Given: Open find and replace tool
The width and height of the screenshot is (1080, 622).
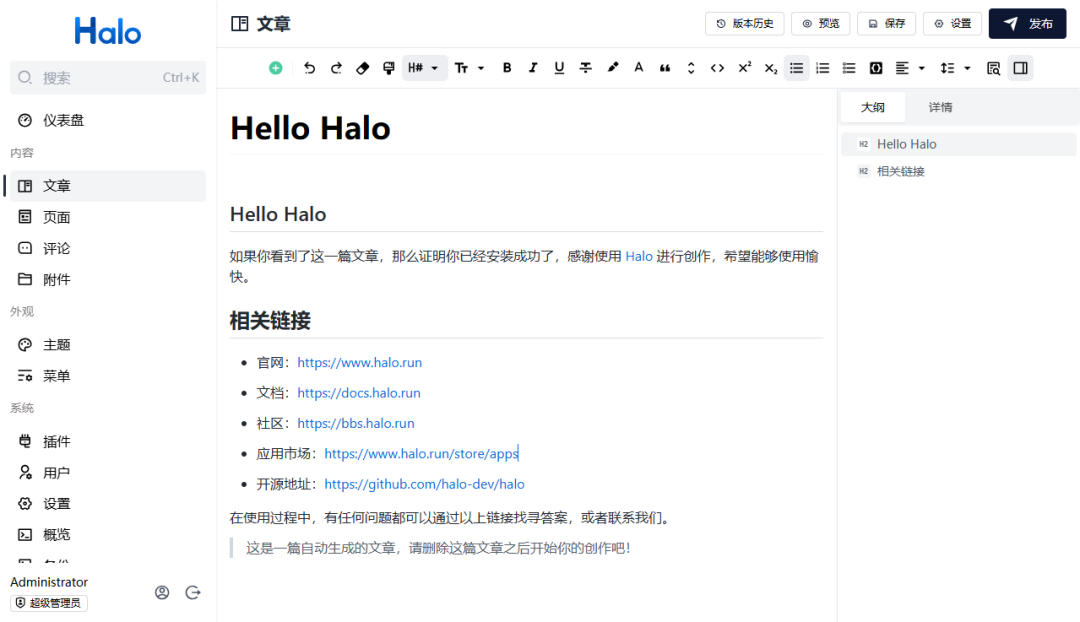Looking at the screenshot, I should click(x=993, y=68).
